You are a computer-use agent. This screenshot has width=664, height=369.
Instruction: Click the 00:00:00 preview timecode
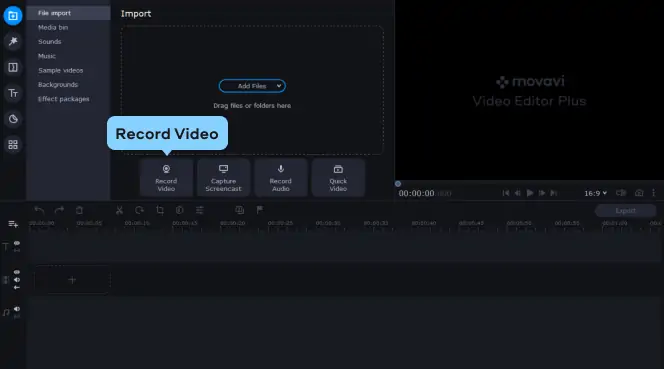click(x=416, y=193)
